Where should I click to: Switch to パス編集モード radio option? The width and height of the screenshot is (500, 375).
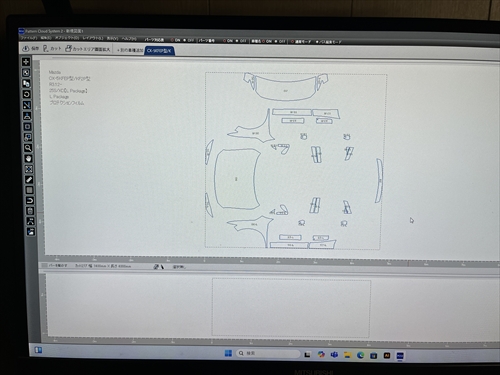[x=328, y=42]
